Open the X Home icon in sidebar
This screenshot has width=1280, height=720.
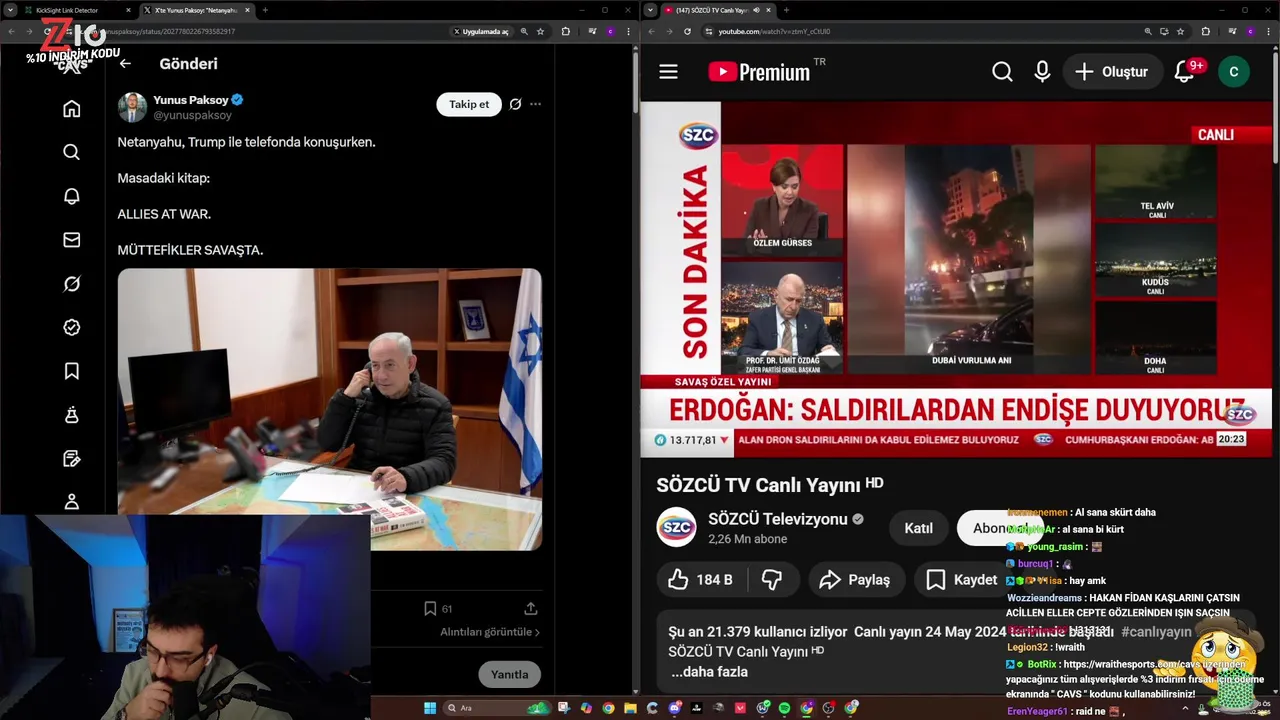tap(71, 109)
